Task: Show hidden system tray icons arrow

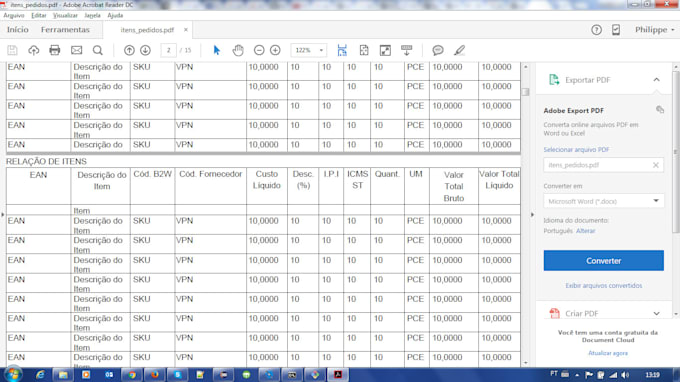Action: pos(577,375)
